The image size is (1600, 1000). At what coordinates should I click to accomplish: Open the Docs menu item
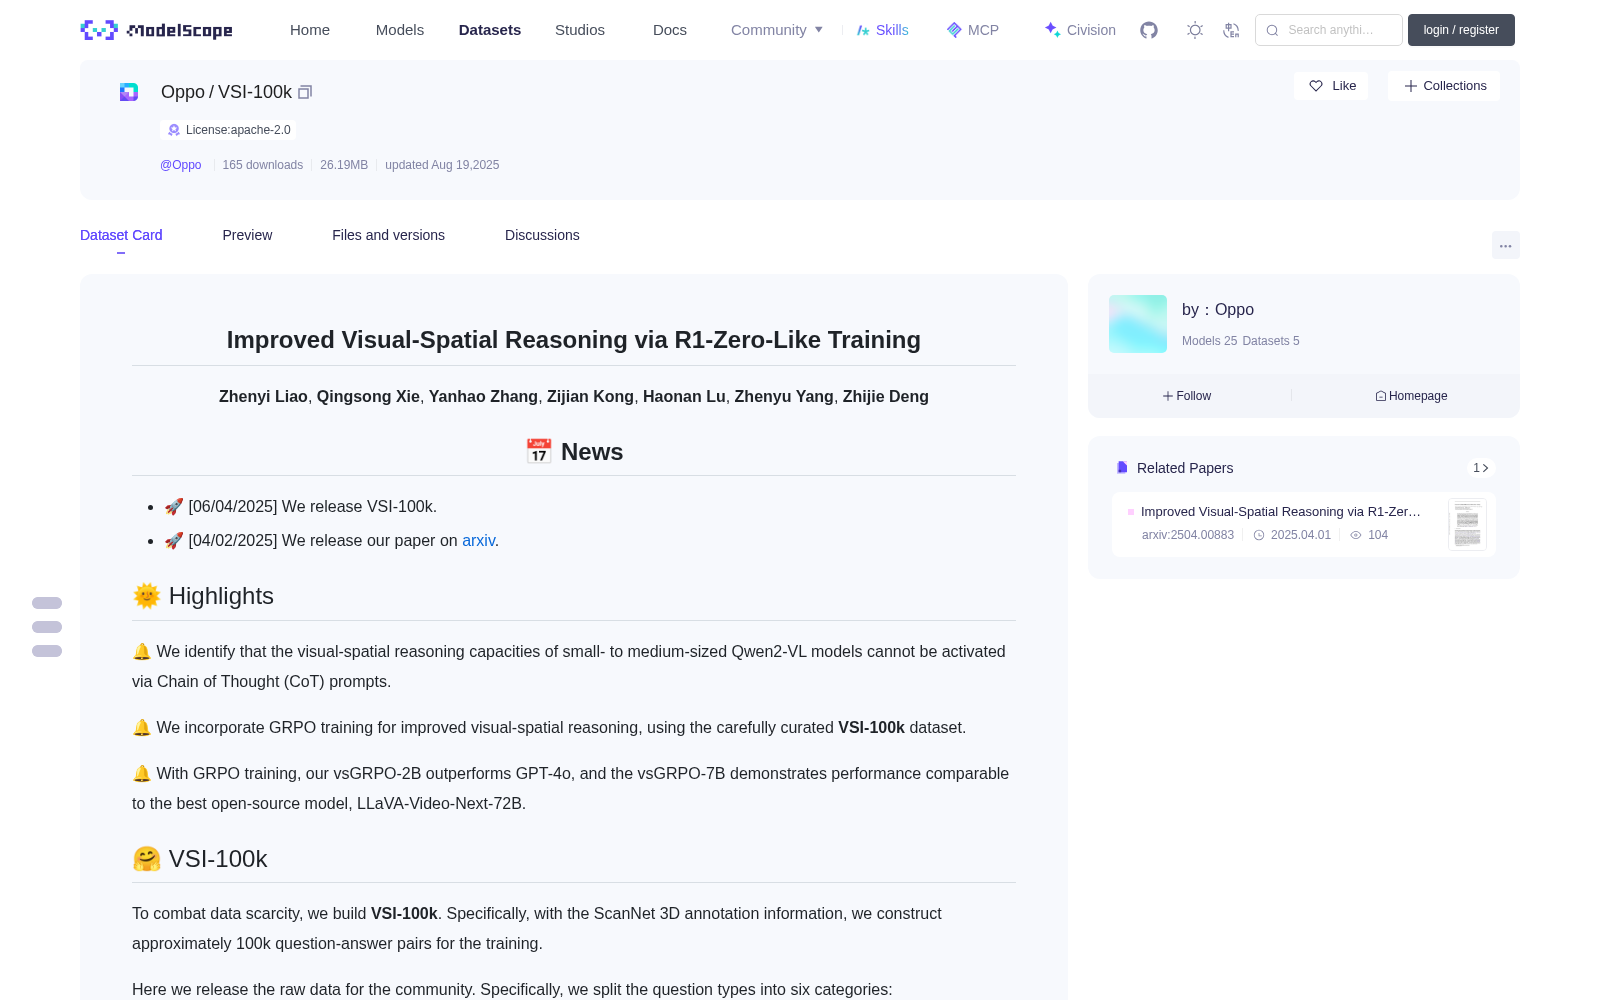coord(670,30)
